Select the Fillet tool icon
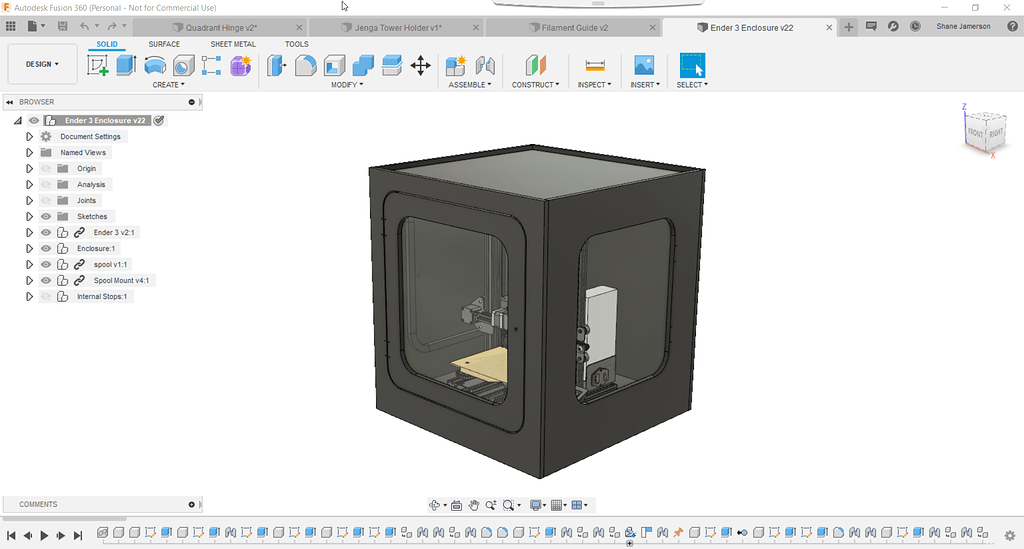Image resolution: width=1024 pixels, height=549 pixels. pos(305,66)
